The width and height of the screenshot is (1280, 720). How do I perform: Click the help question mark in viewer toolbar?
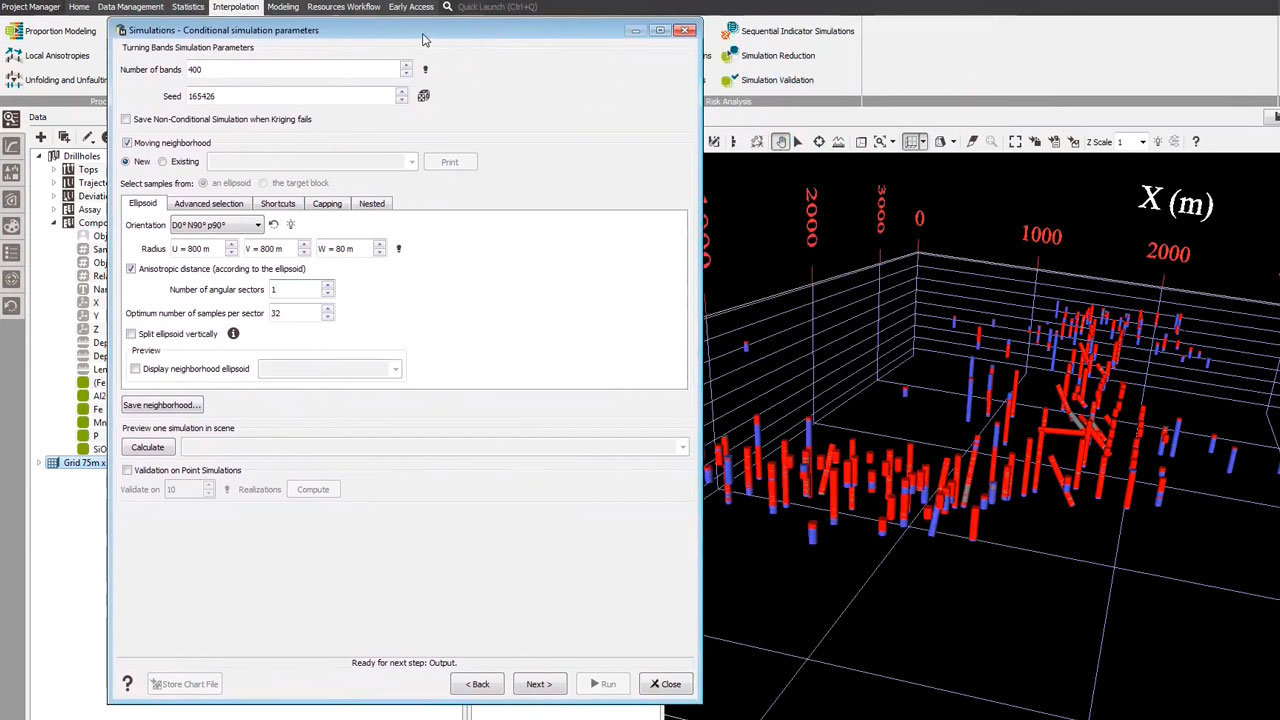tap(1195, 142)
